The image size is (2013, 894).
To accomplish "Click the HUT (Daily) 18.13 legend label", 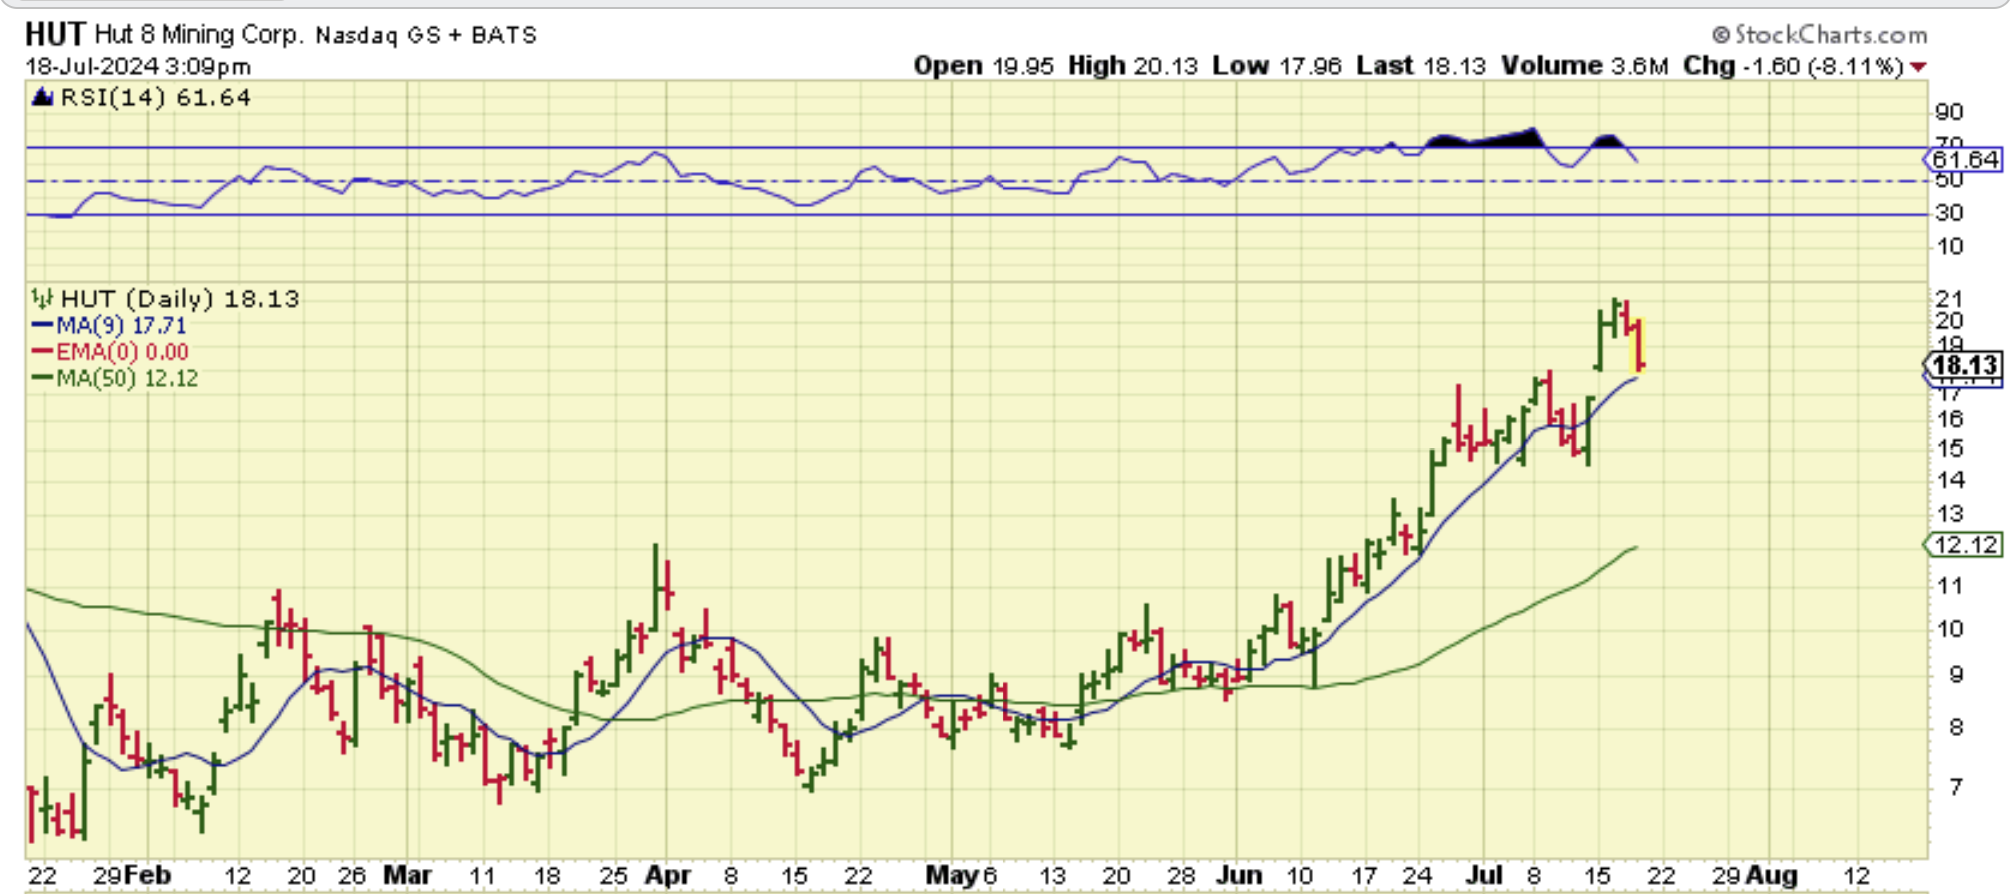I will [x=180, y=298].
